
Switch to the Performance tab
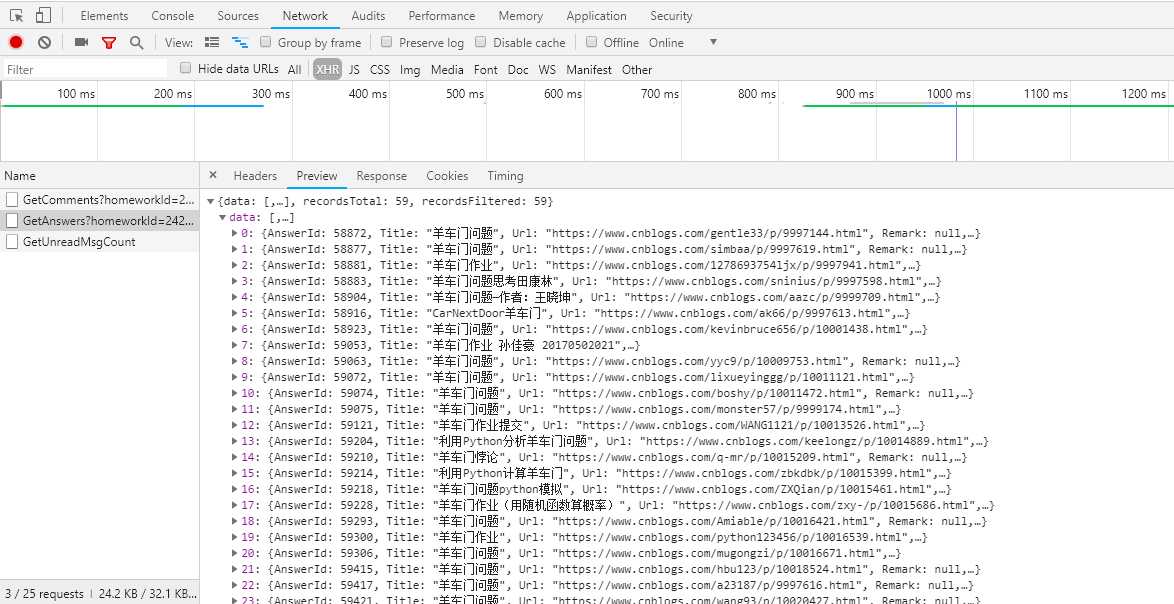coord(442,16)
